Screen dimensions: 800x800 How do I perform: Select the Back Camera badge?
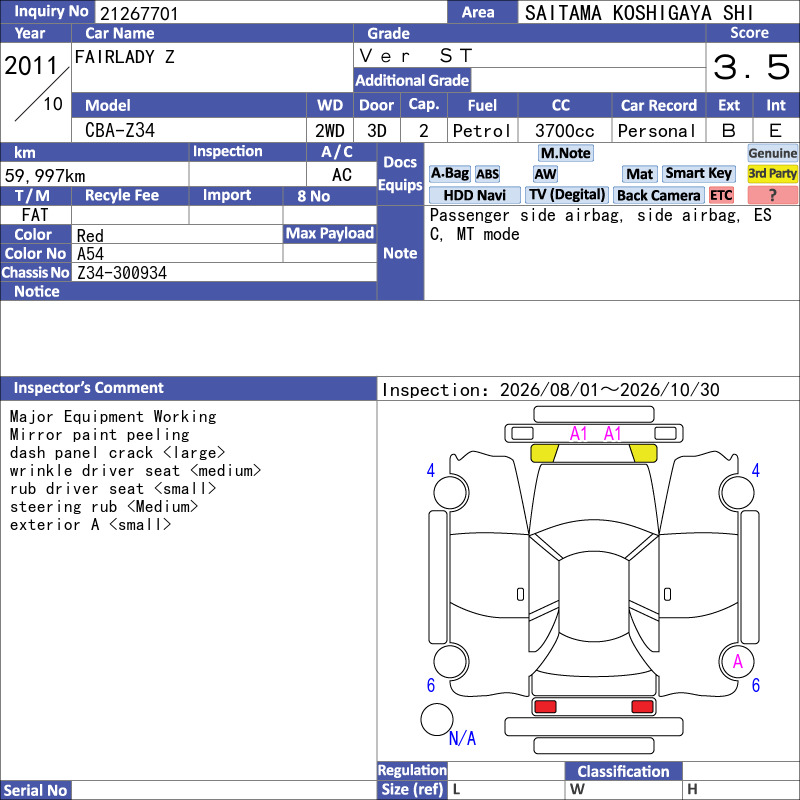point(658,195)
